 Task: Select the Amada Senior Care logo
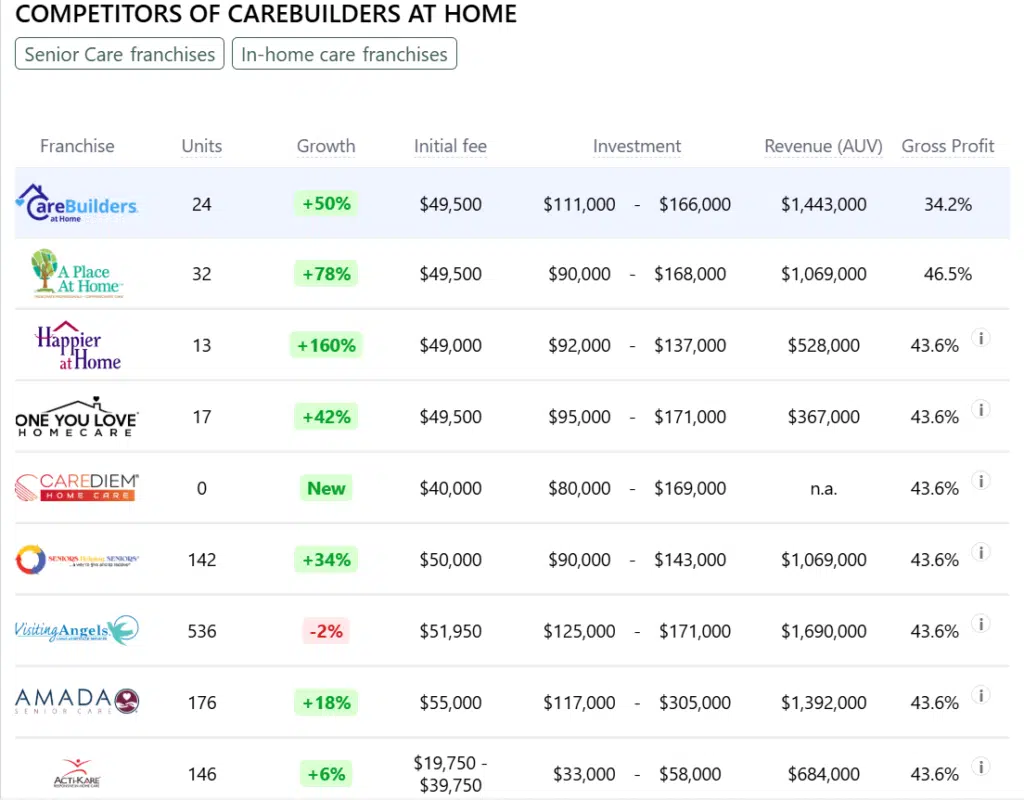[77, 702]
